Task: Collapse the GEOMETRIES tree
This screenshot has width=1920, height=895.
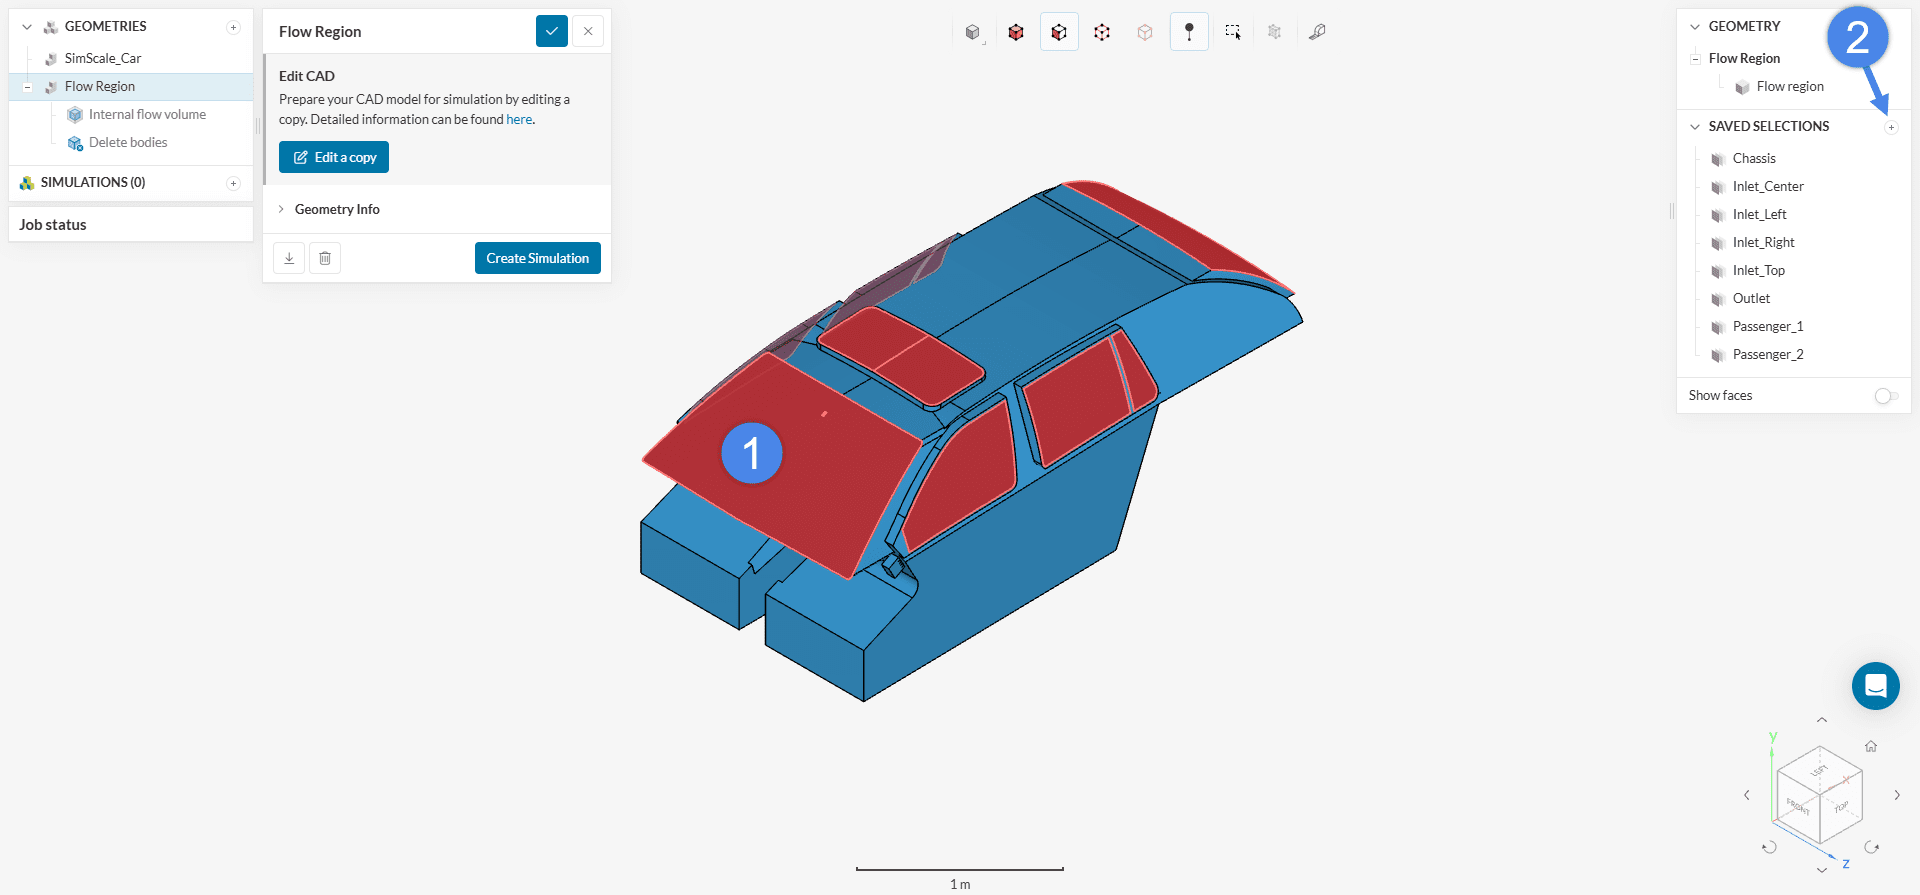Action: point(27,27)
